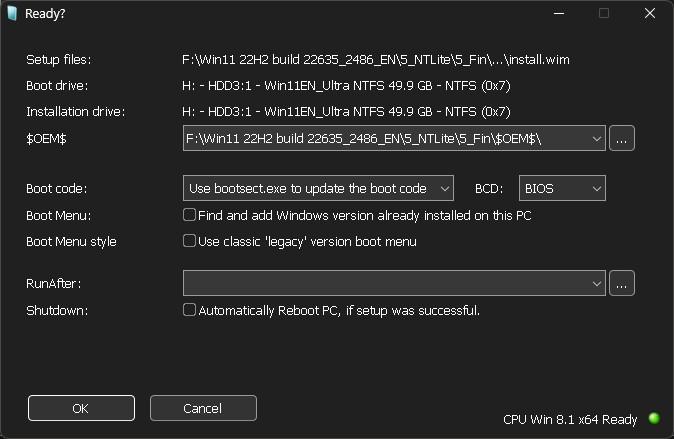Click the green ready status indicator light
Screen dimensions: 674x439
tap(654, 418)
